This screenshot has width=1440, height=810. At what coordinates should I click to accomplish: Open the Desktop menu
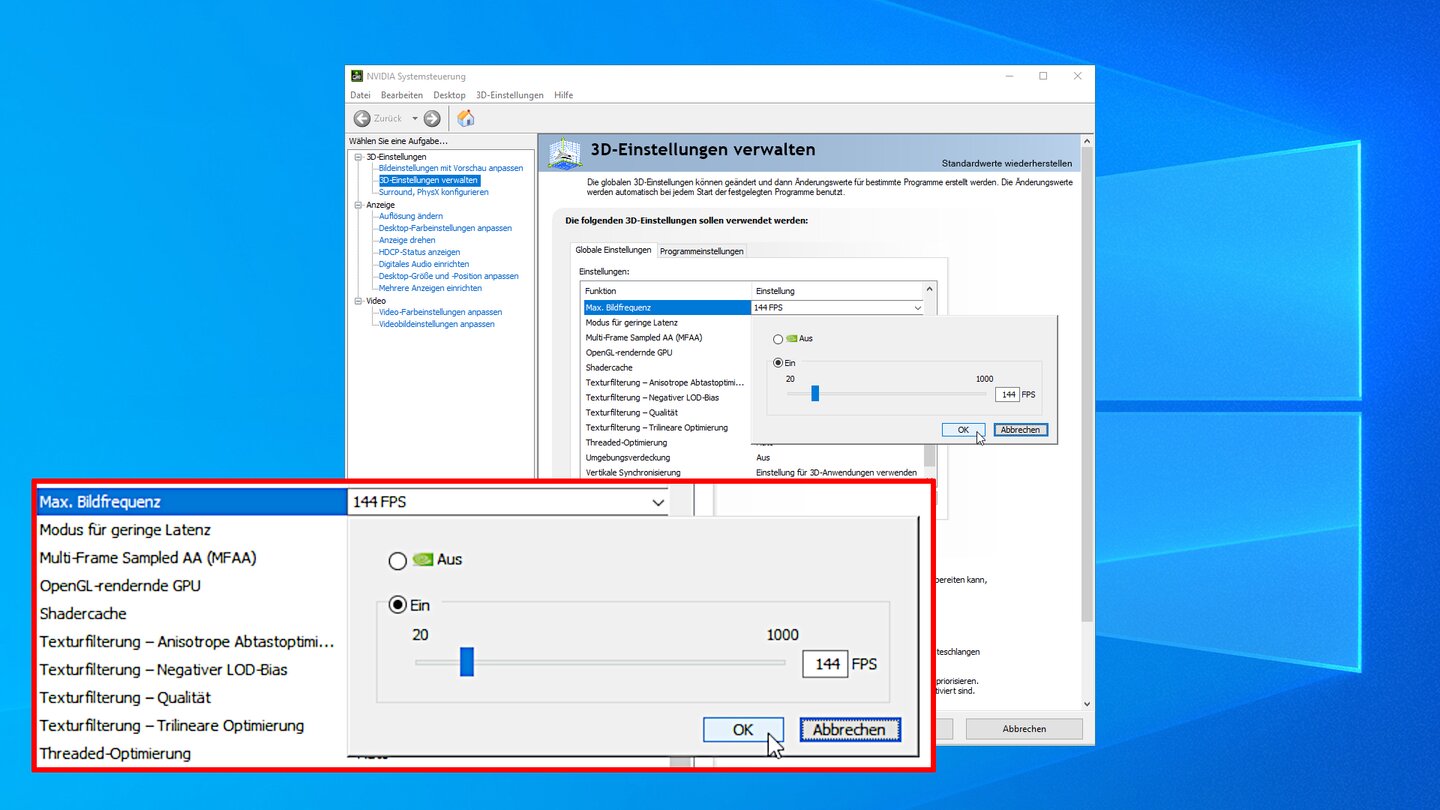[x=449, y=95]
